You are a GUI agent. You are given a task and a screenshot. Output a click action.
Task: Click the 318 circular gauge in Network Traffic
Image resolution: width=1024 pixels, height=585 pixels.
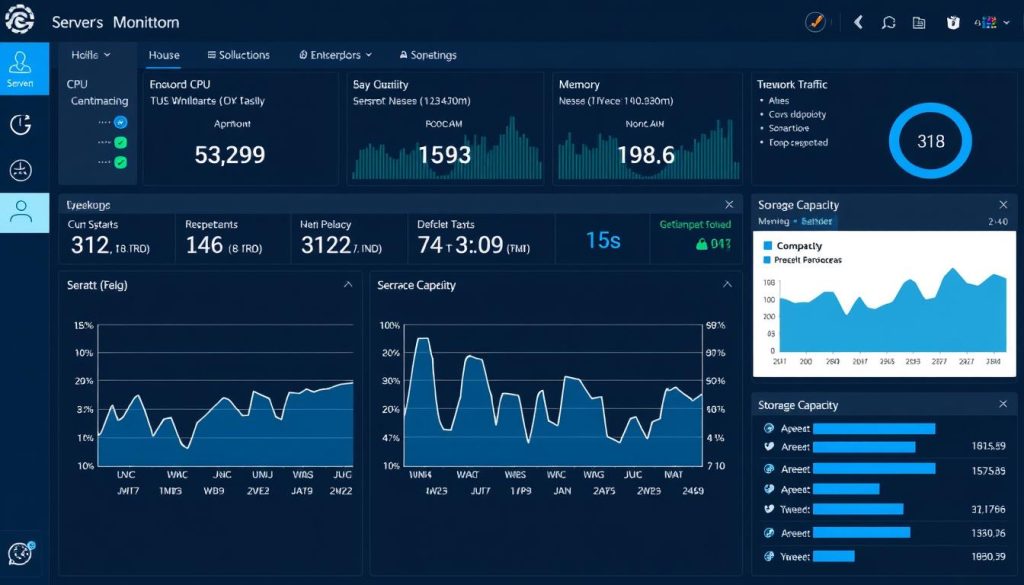(929, 141)
